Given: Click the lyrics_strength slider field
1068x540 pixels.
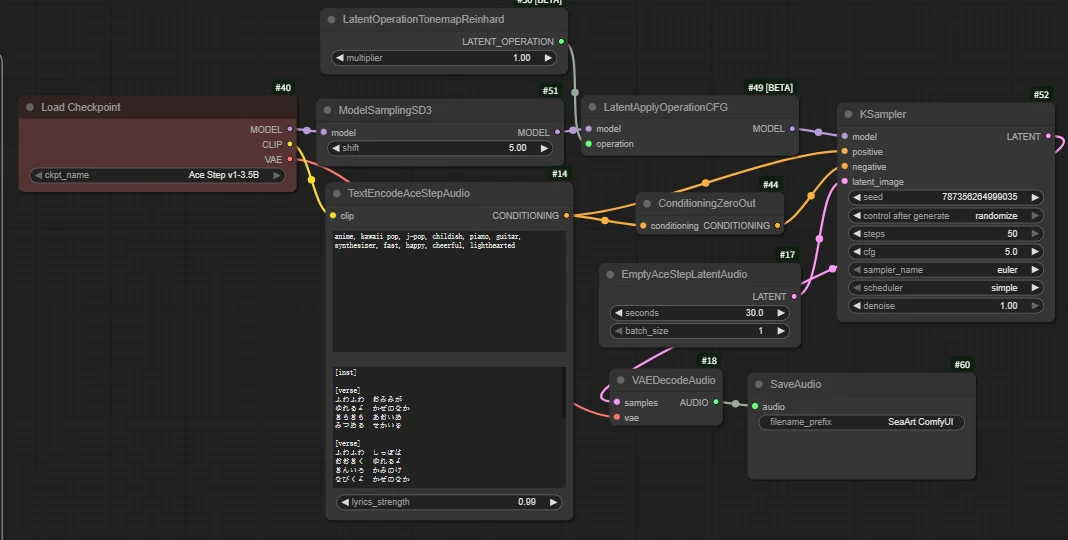Looking at the screenshot, I should pyautogui.click(x=449, y=502).
